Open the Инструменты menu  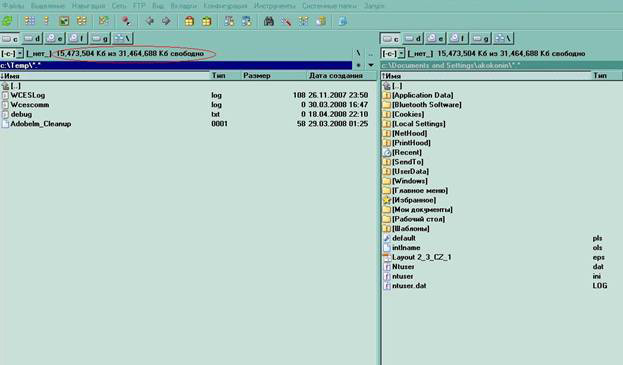tap(275, 6)
